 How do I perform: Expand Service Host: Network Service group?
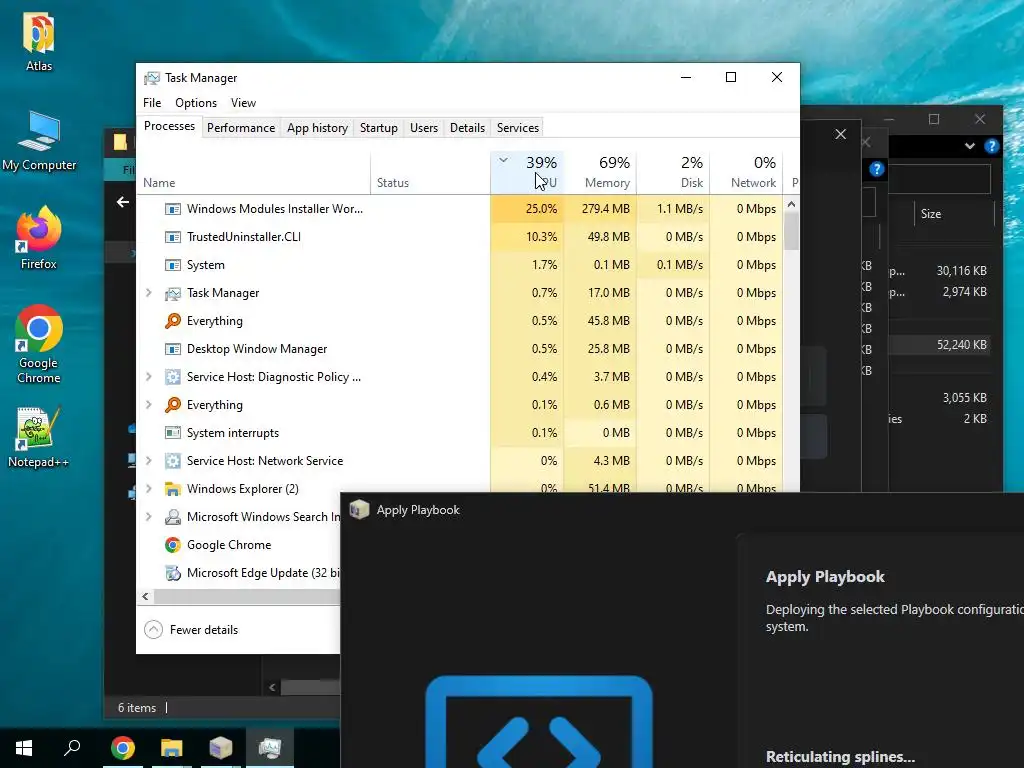click(x=149, y=460)
